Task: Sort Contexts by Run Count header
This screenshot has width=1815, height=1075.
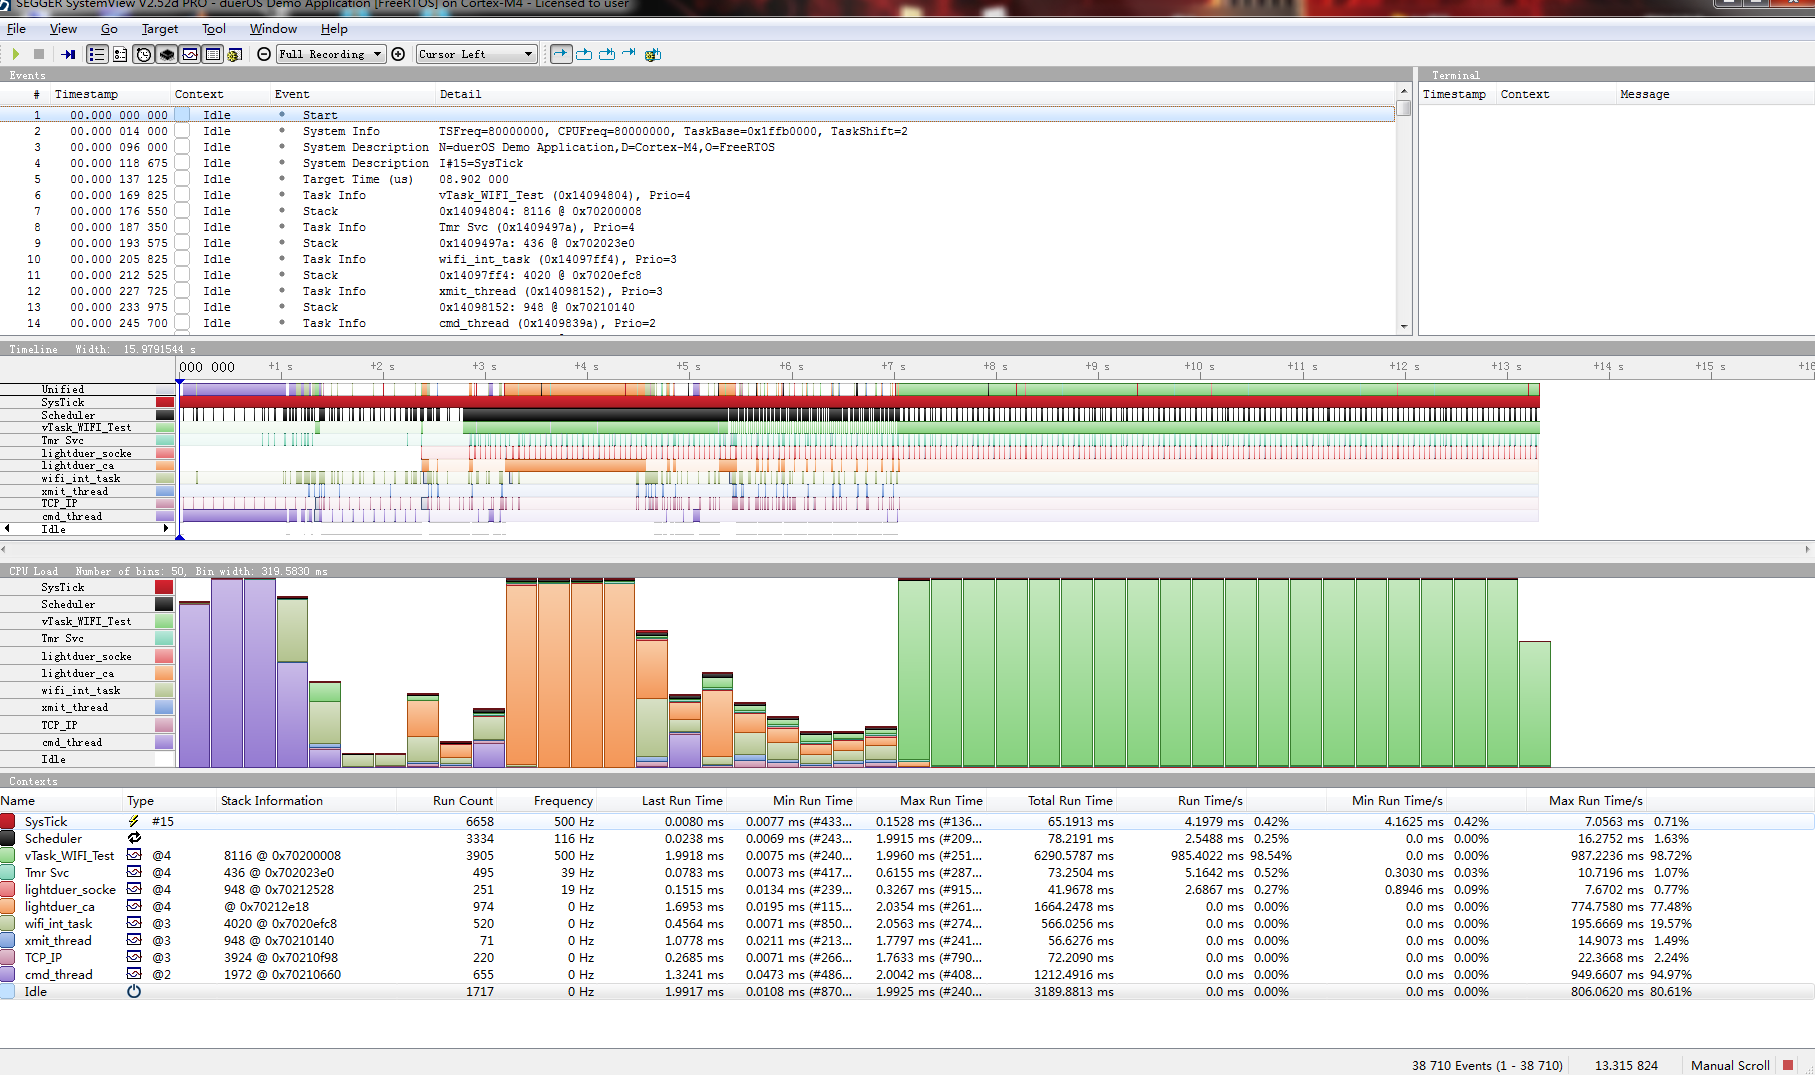Action: [463, 801]
